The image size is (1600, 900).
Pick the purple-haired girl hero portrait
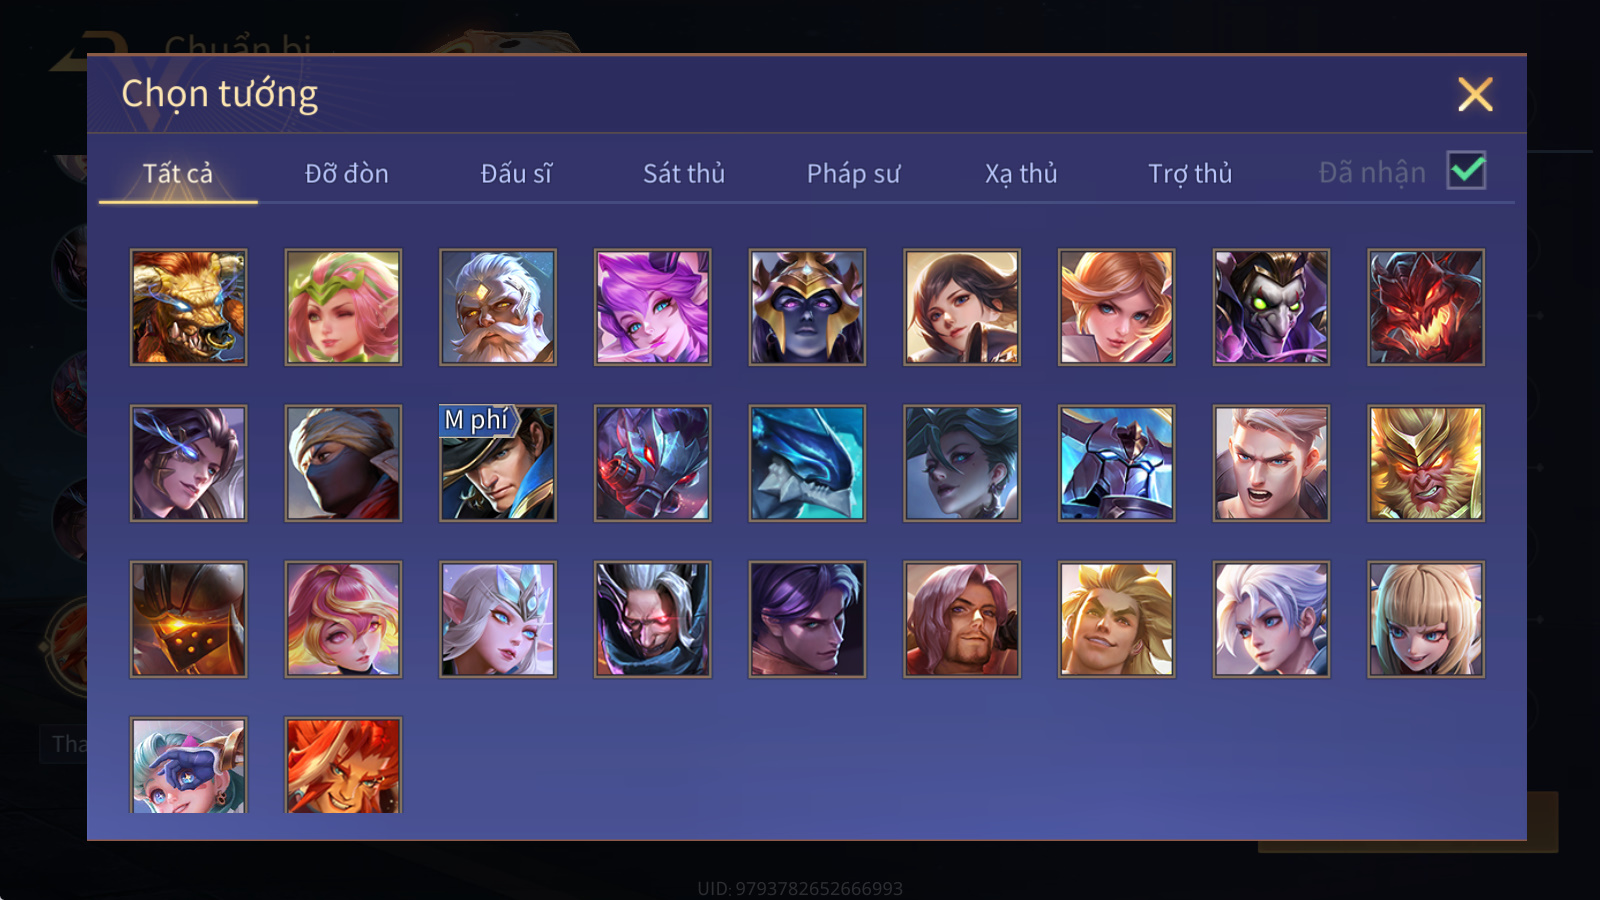click(652, 307)
